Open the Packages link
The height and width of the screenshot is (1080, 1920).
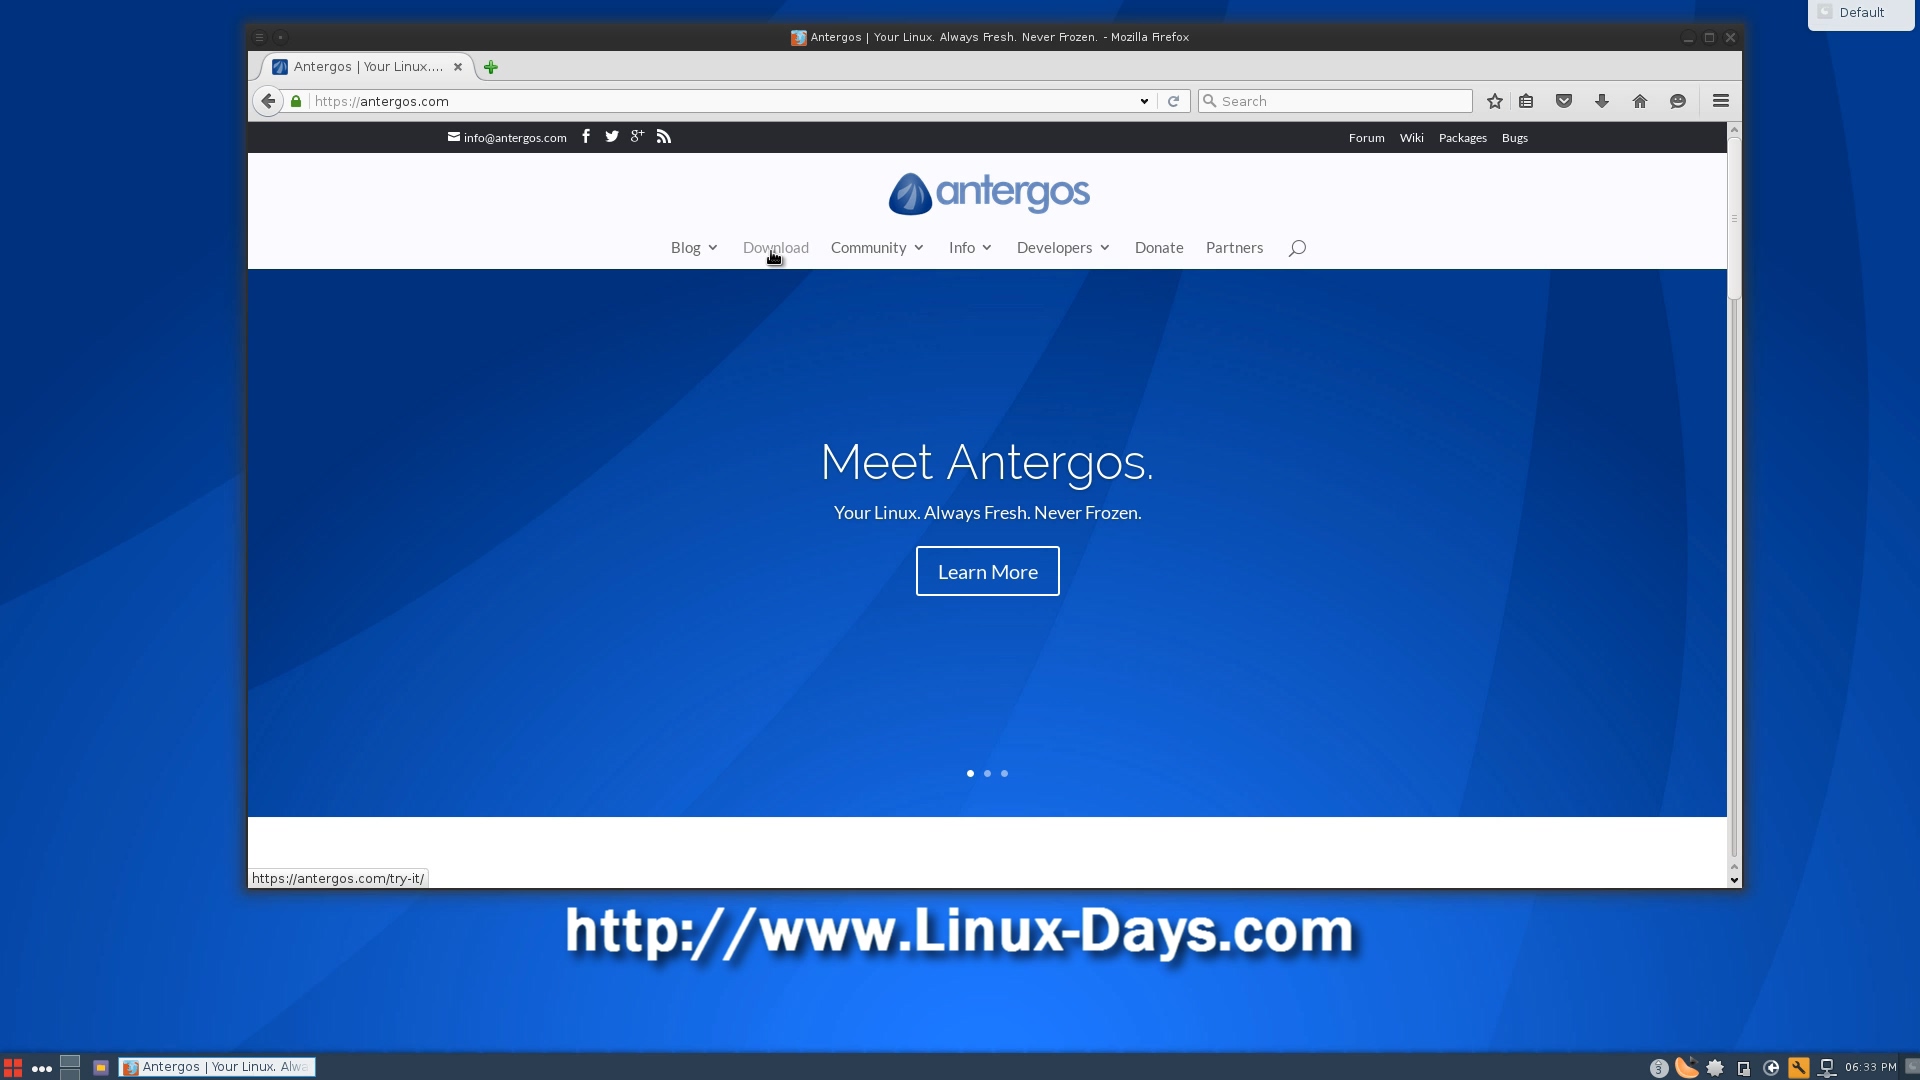1462,138
